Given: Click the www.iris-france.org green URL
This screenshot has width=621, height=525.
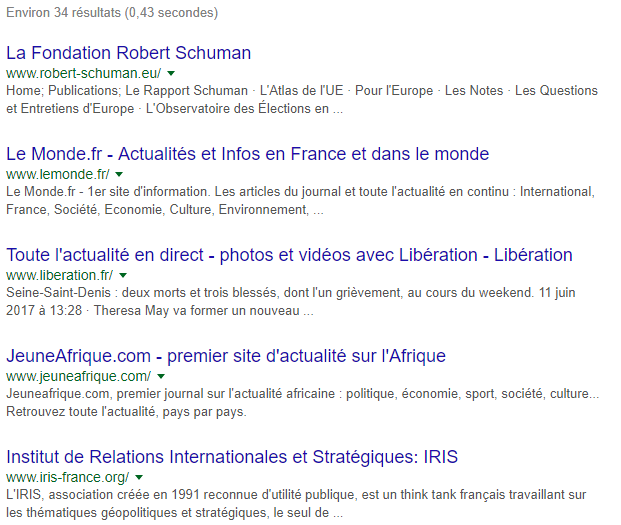Looking at the screenshot, I should tap(67, 477).
